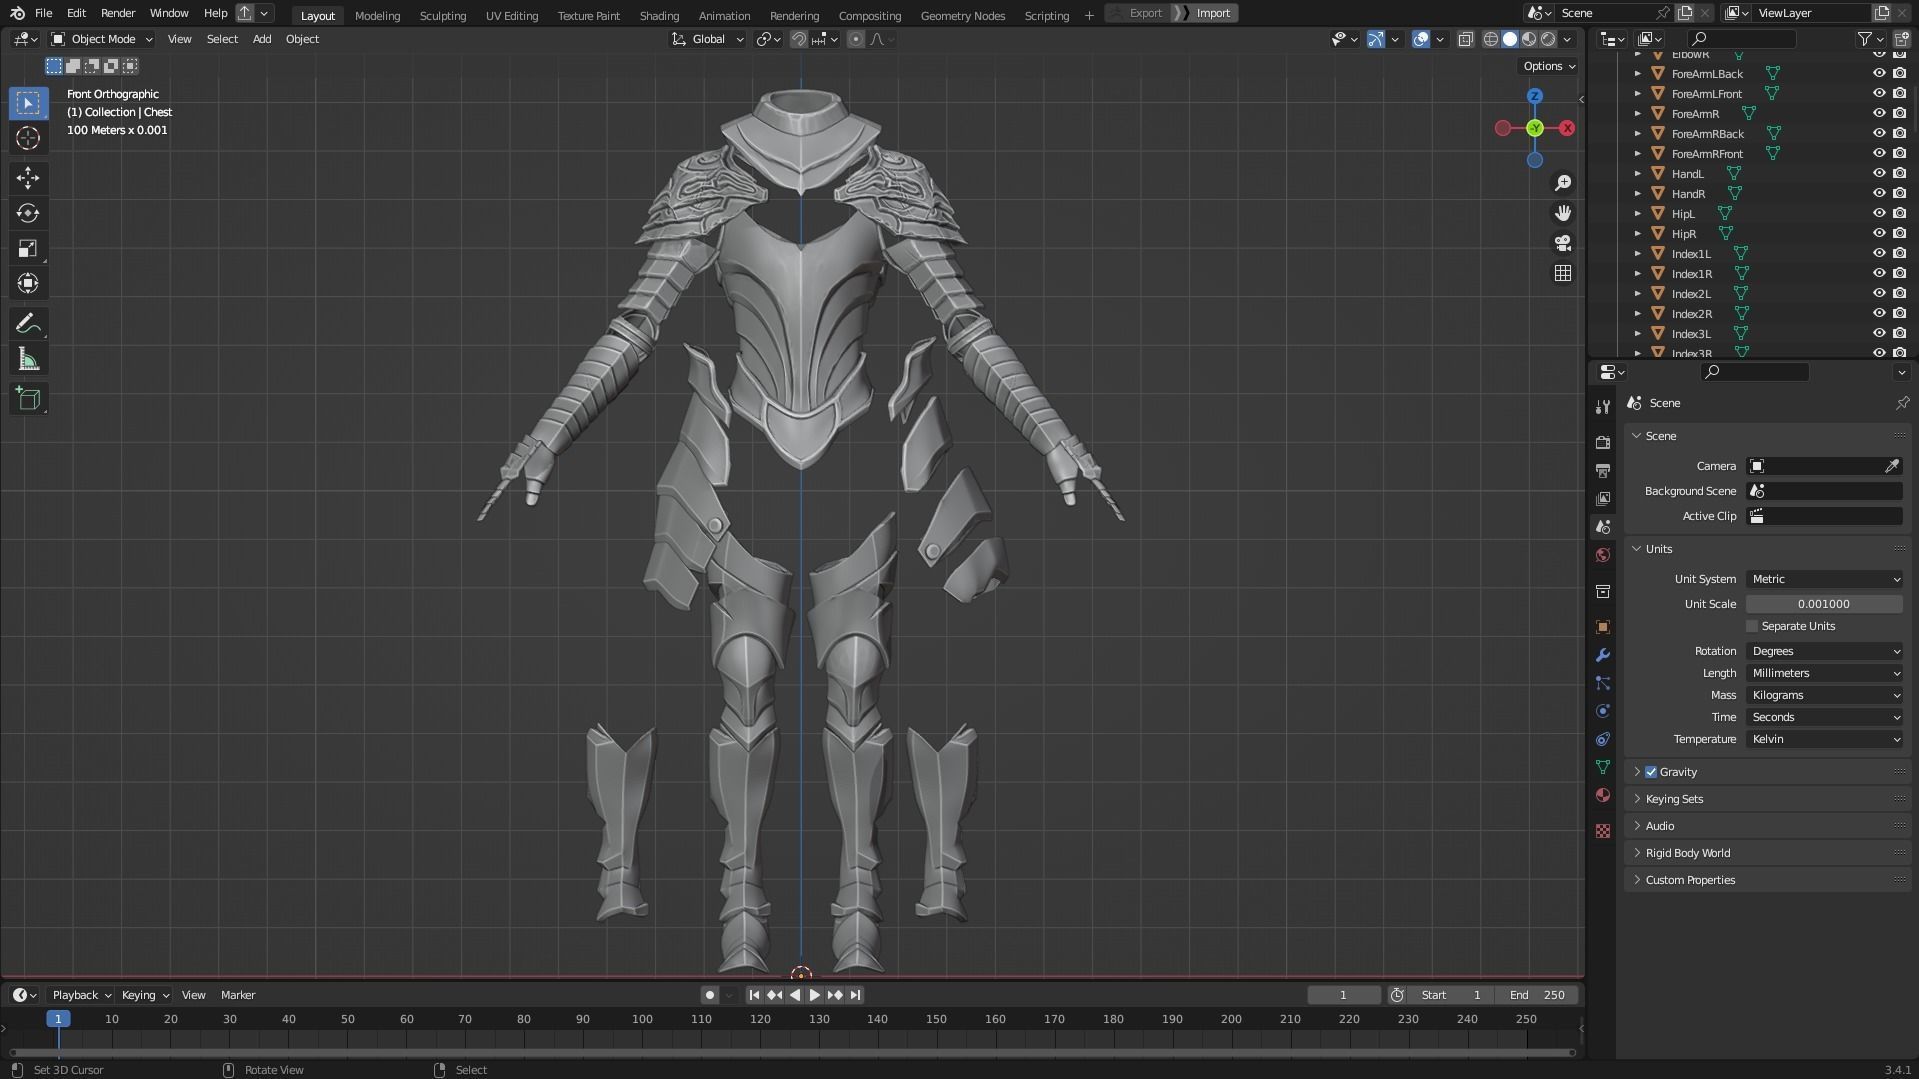Viewport: 1919px width, 1079px height.
Task: Open the Render properties tab
Action: click(1603, 442)
